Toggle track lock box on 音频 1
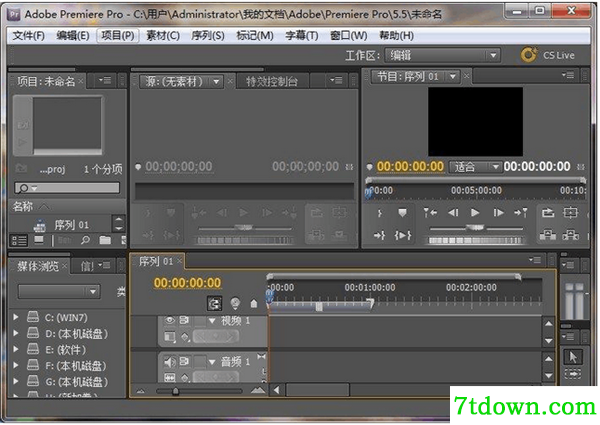This screenshot has width=600, height=425. coord(199,361)
